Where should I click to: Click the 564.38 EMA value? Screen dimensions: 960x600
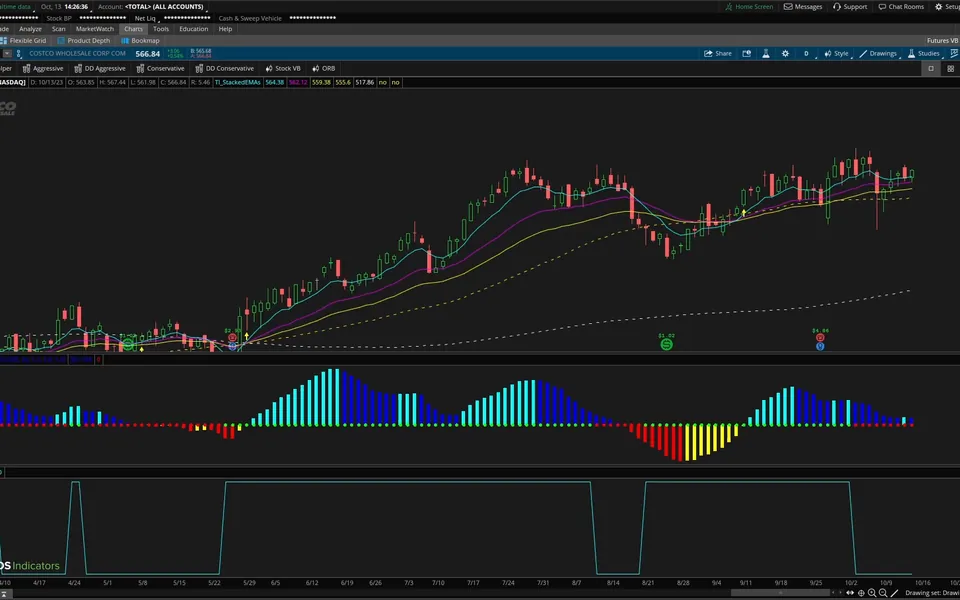274,82
